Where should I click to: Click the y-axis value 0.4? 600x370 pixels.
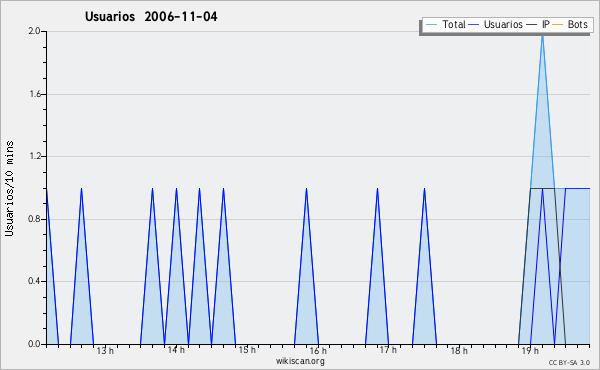click(x=34, y=281)
